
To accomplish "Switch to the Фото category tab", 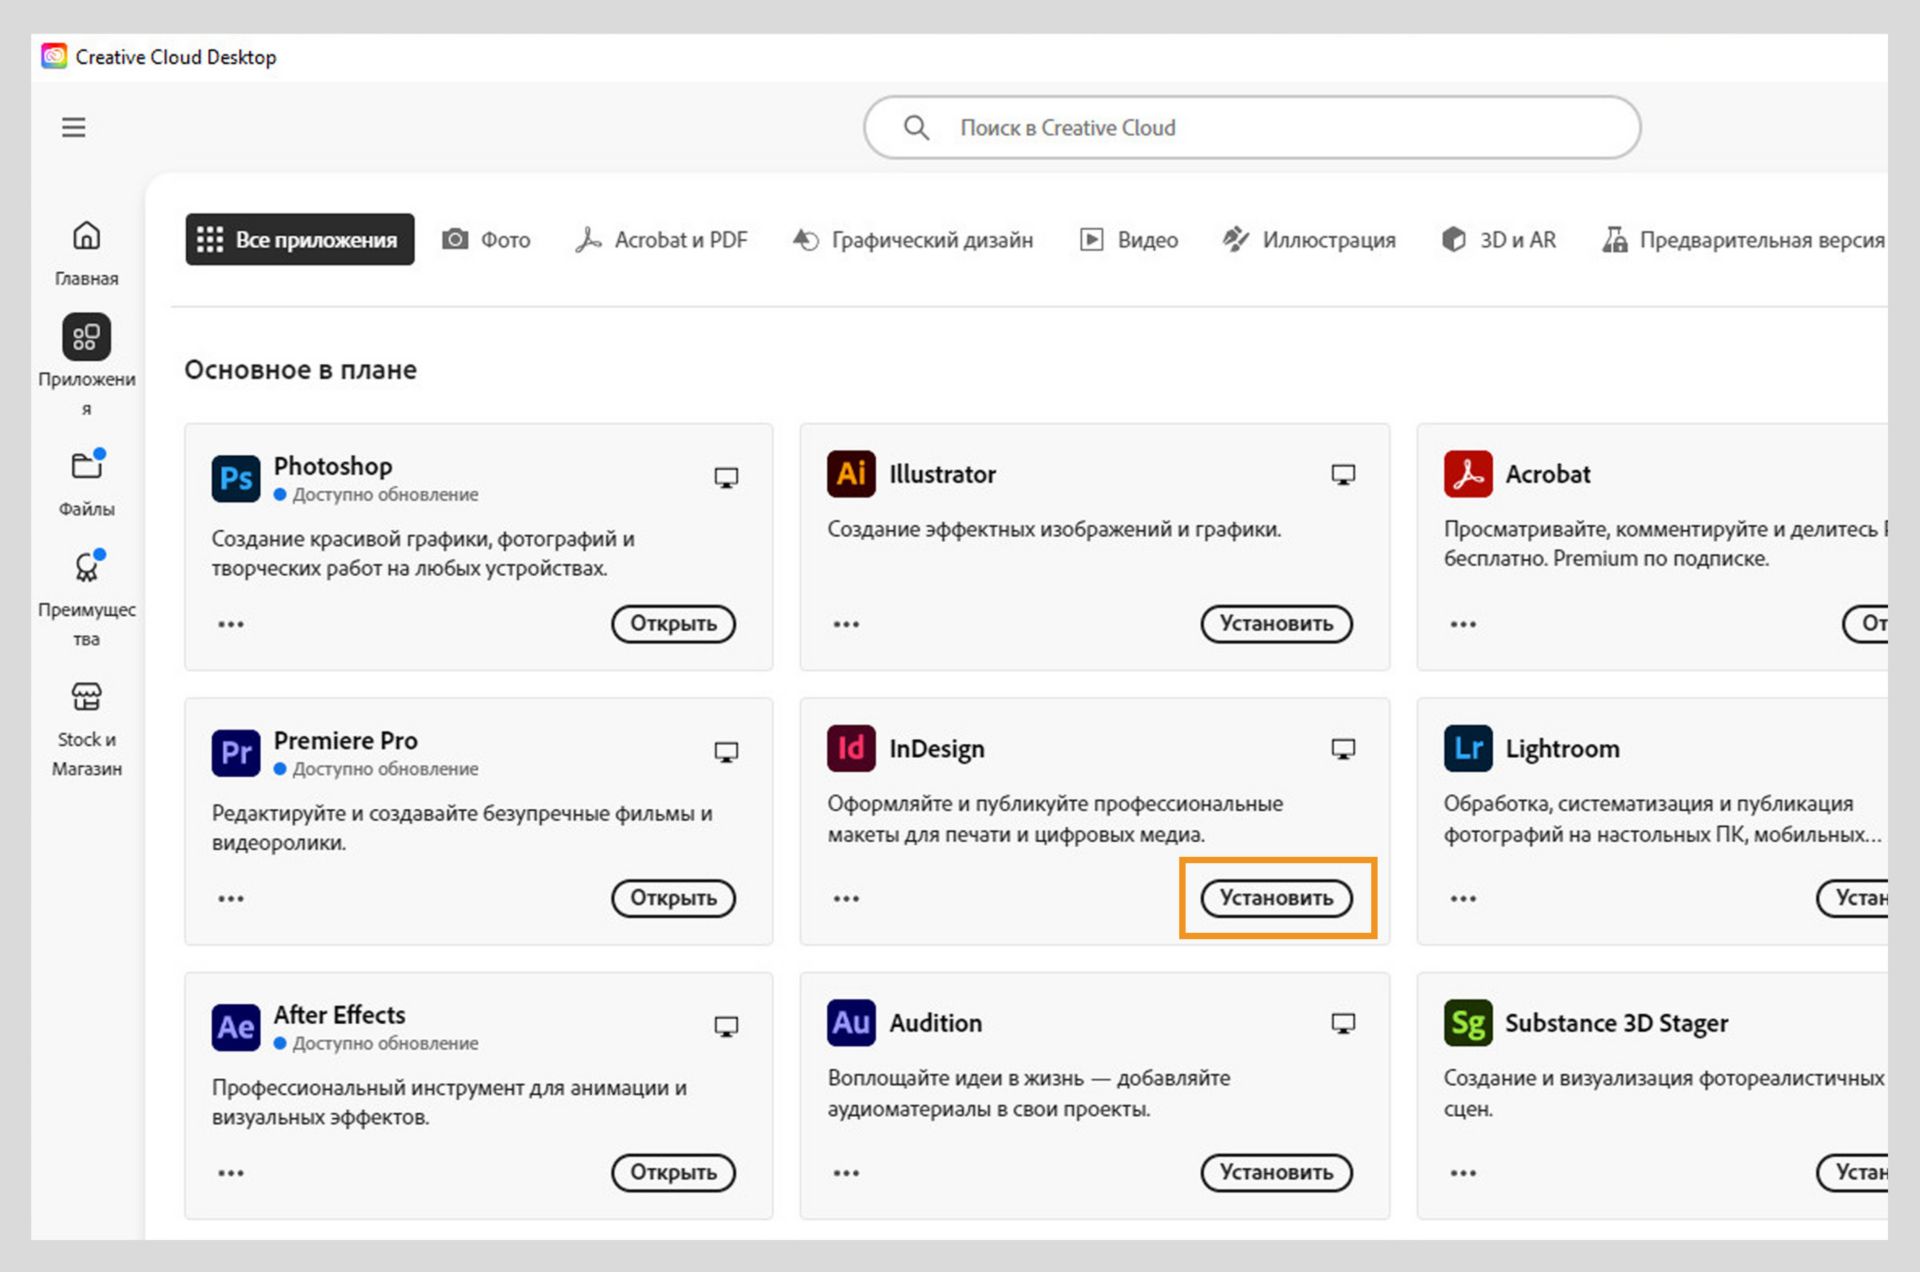I will coord(487,240).
